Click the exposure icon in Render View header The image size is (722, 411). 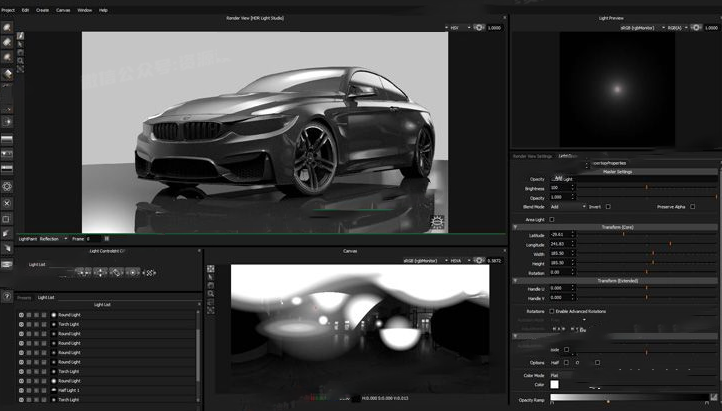[x=478, y=27]
